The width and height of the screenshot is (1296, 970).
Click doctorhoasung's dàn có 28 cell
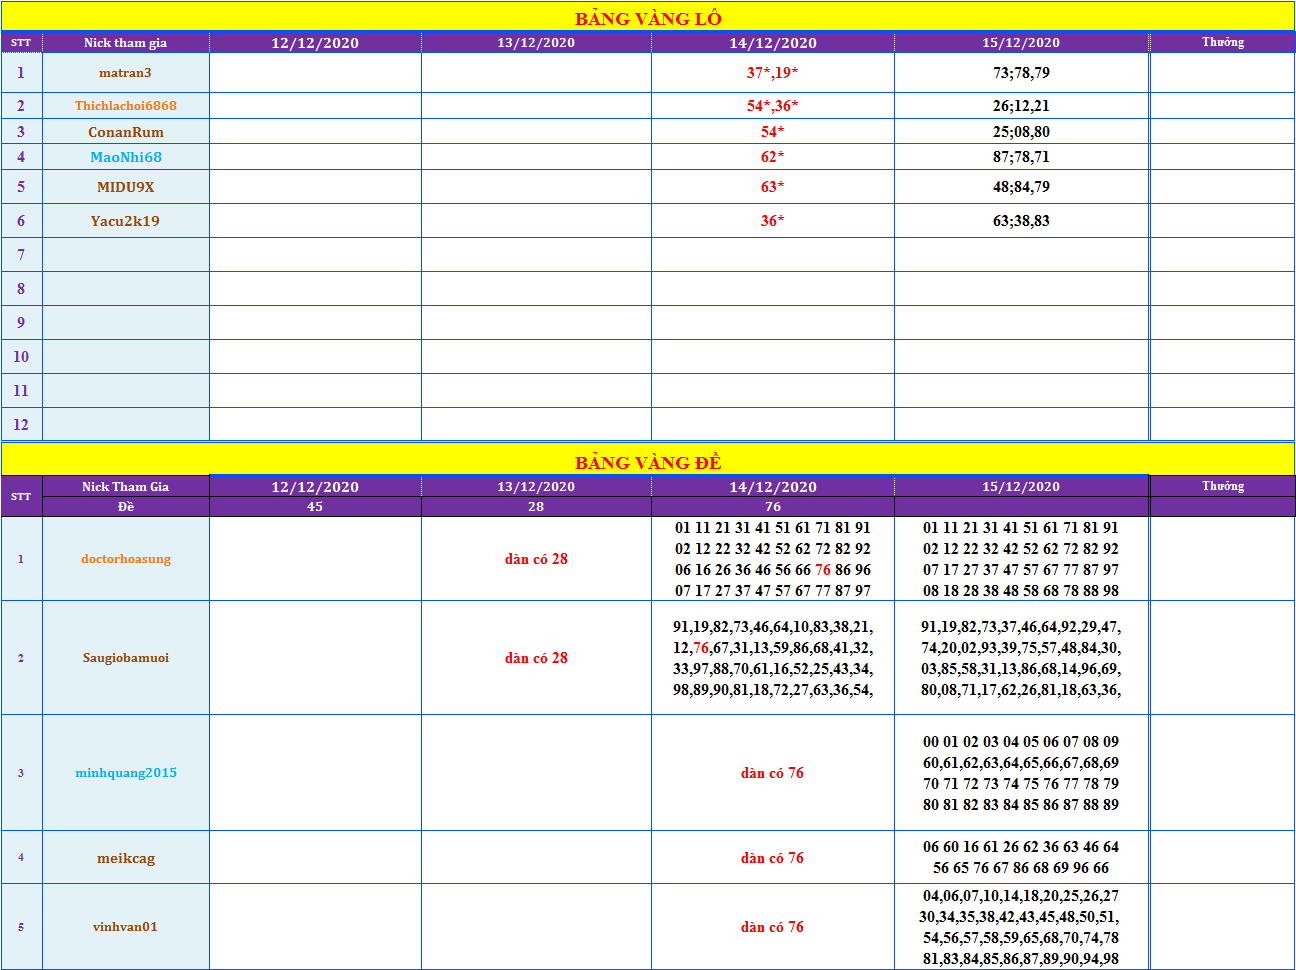point(536,559)
